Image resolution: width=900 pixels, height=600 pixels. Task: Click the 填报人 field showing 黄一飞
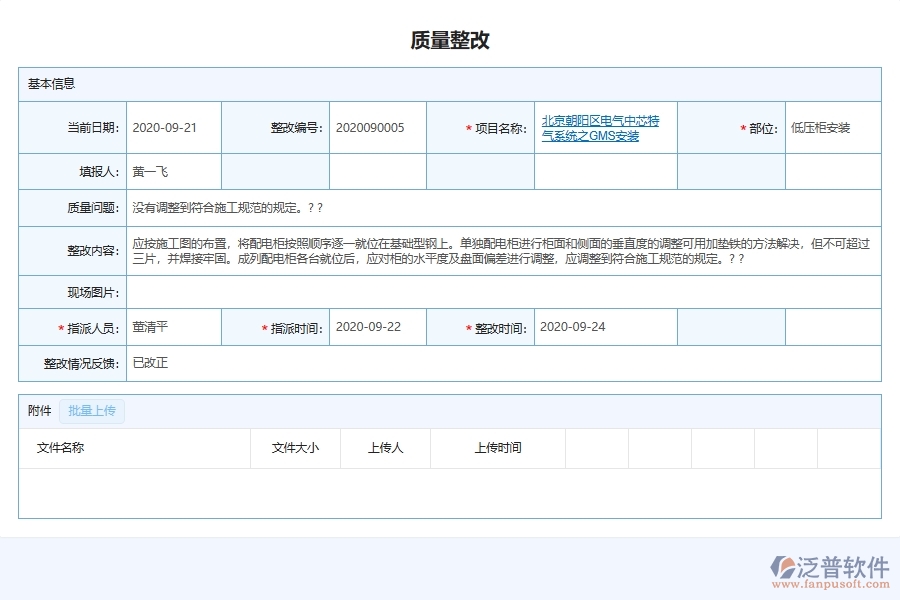(150, 171)
